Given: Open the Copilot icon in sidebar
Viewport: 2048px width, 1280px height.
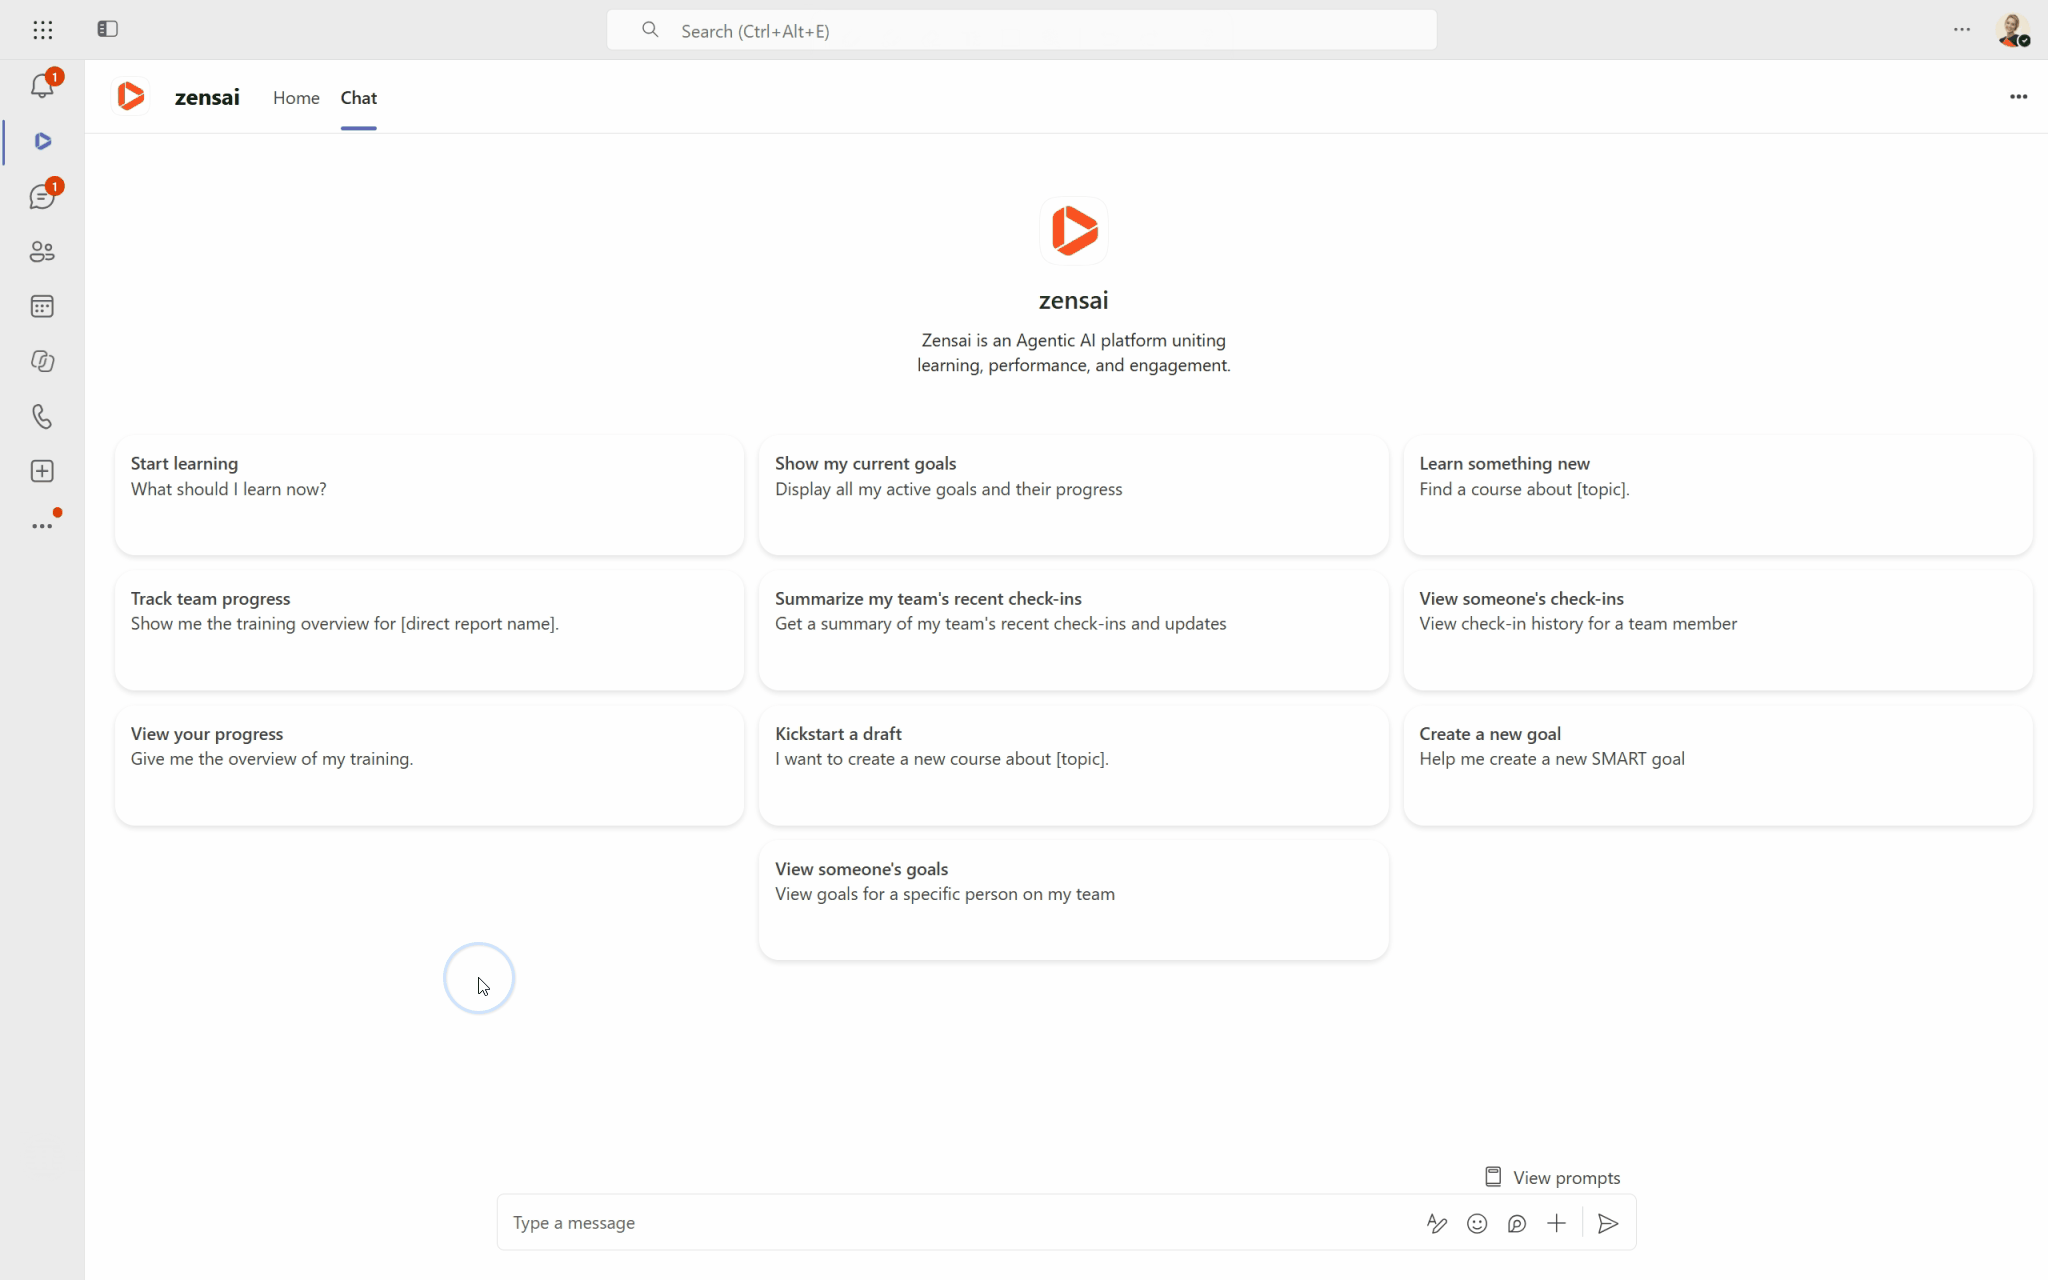Looking at the screenshot, I should tap(42, 361).
